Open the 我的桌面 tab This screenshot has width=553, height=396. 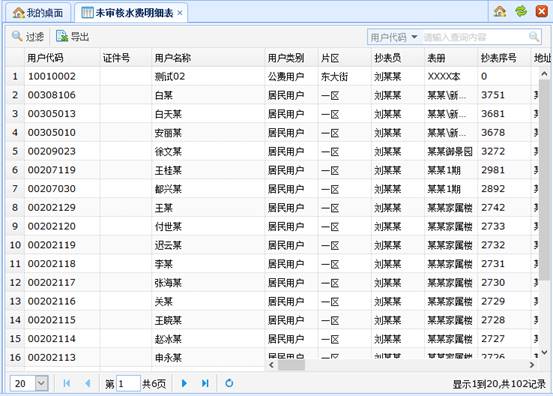pyautogui.click(x=38, y=13)
